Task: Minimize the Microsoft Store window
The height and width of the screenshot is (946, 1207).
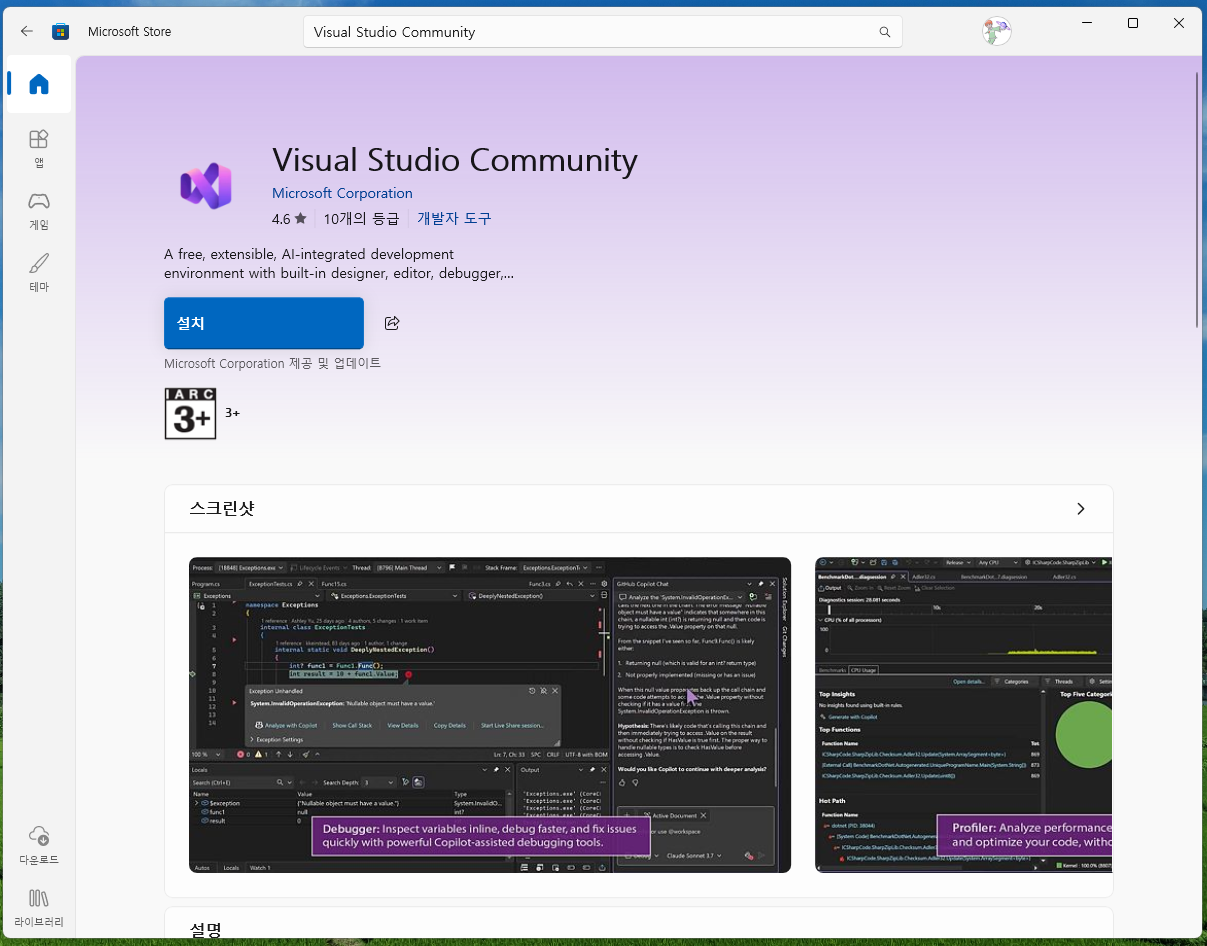Action: [x=1086, y=23]
